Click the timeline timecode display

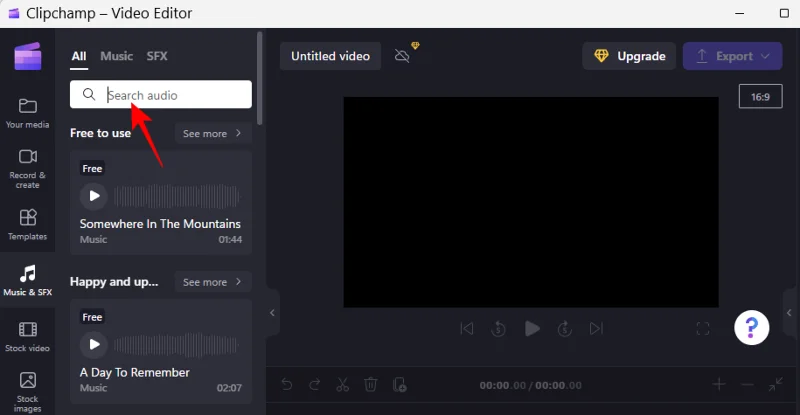pyautogui.click(x=530, y=385)
